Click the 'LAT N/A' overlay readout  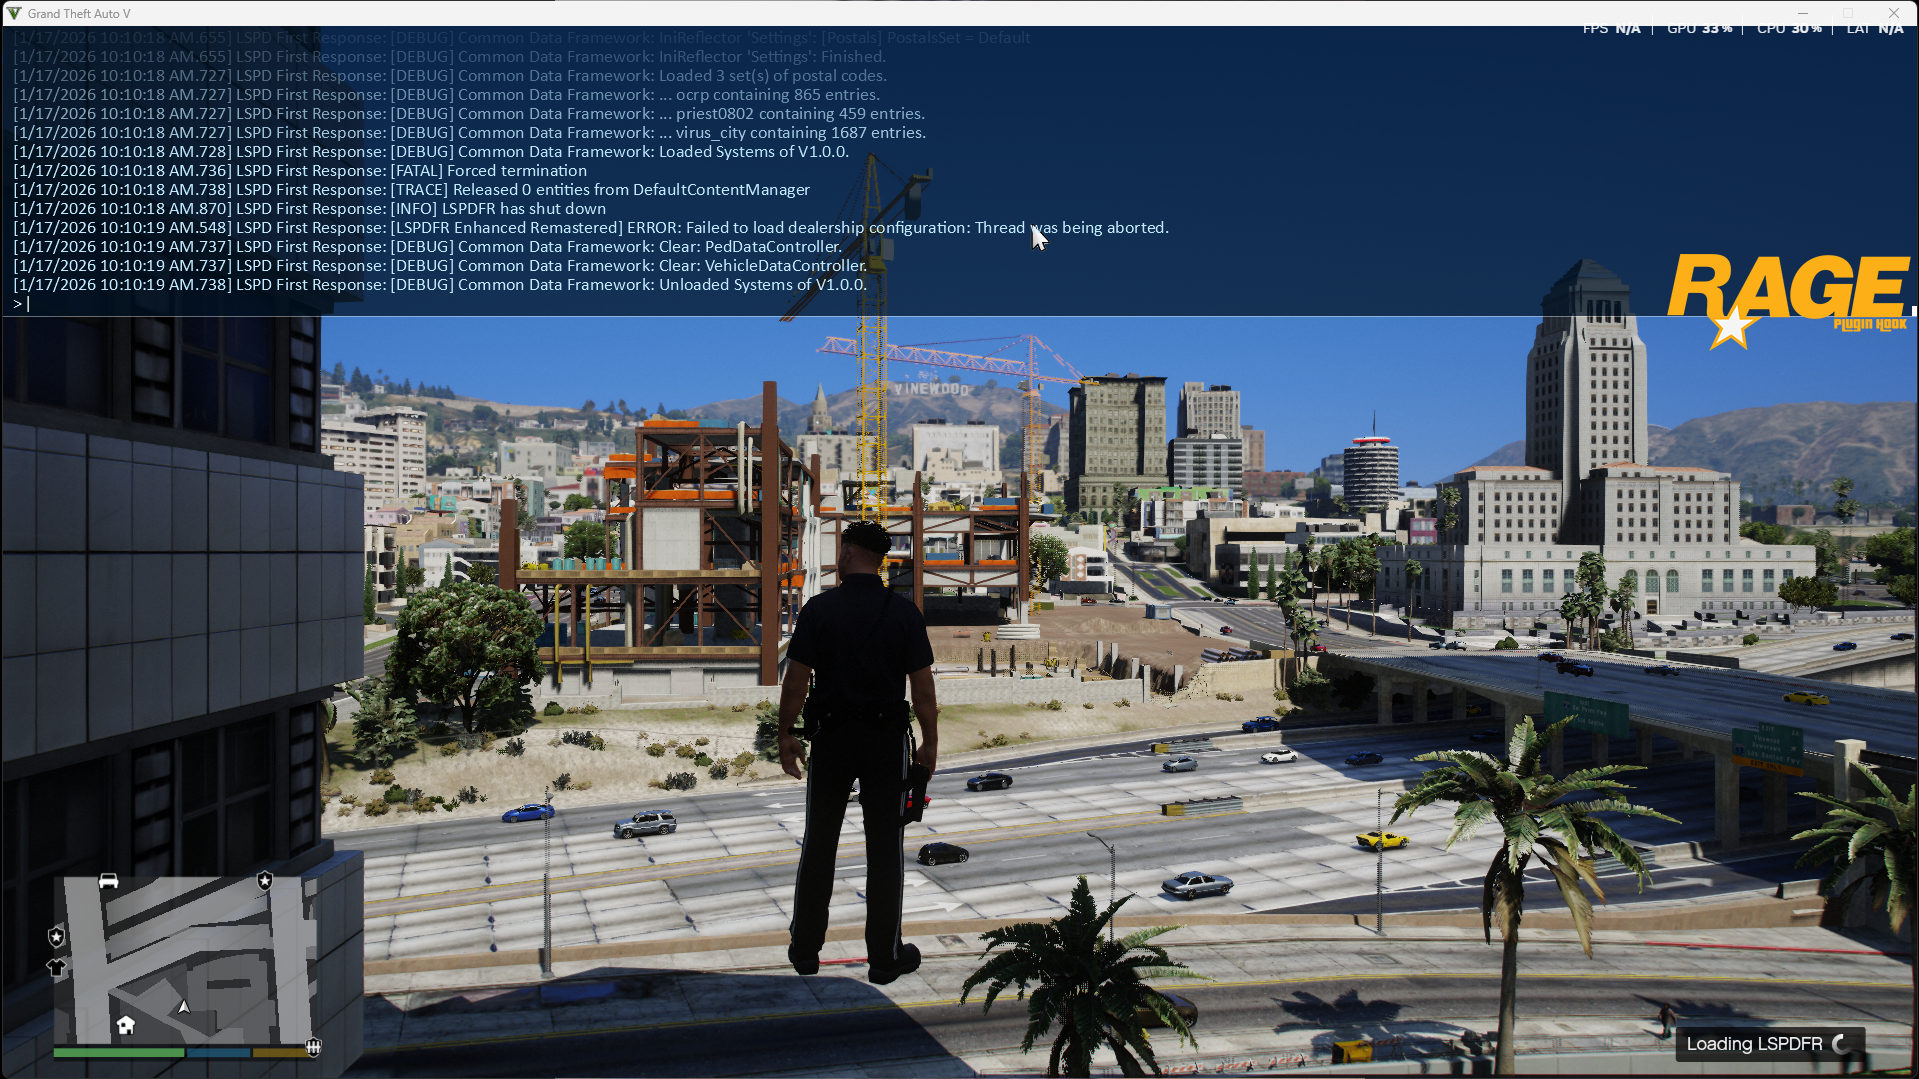tap(1875, 29)
